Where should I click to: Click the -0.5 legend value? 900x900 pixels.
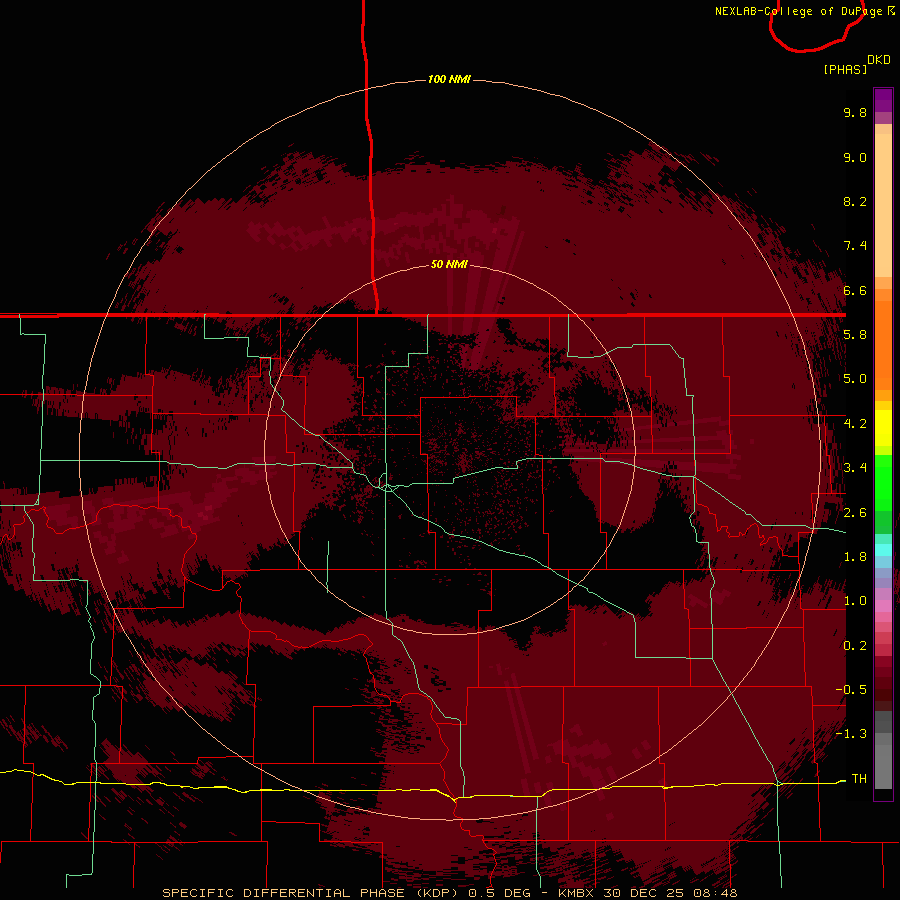point(851,690)
